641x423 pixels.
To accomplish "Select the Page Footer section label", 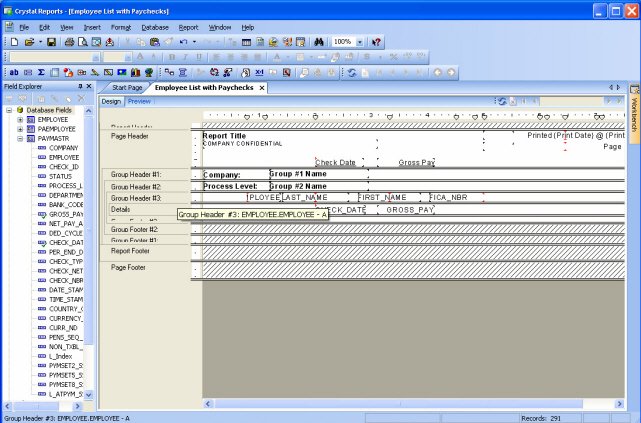I will pyautogui.click(x=128, y=267).
